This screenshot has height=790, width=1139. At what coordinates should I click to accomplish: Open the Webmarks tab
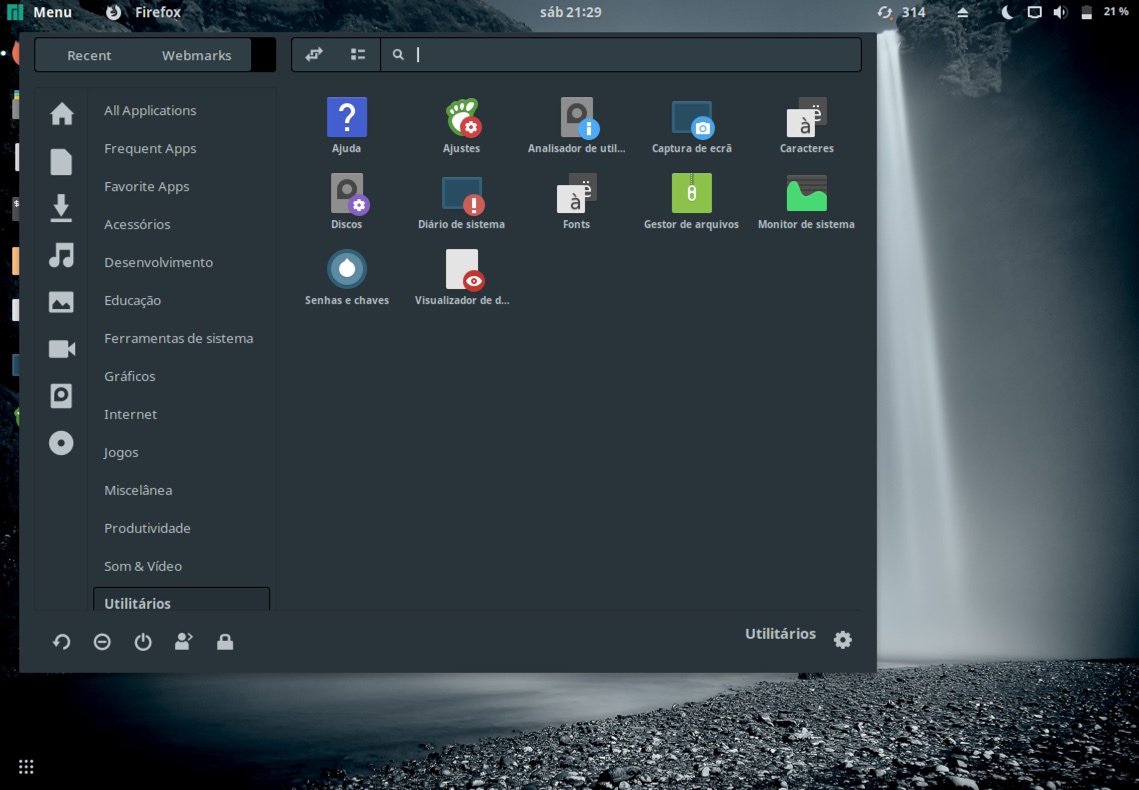pyautogui.click(x=196, y=55)
